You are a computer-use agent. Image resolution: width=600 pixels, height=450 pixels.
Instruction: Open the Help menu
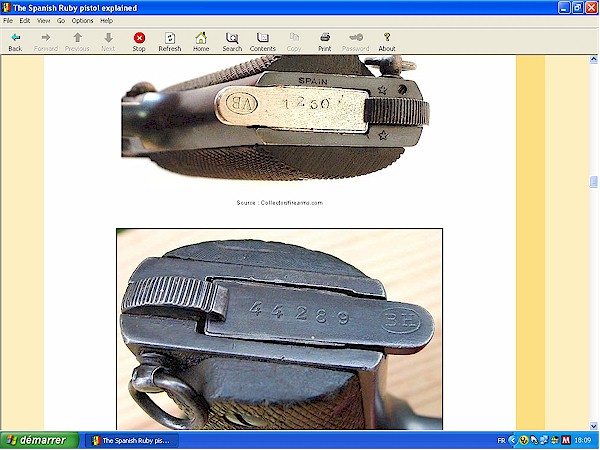(106, 20)
